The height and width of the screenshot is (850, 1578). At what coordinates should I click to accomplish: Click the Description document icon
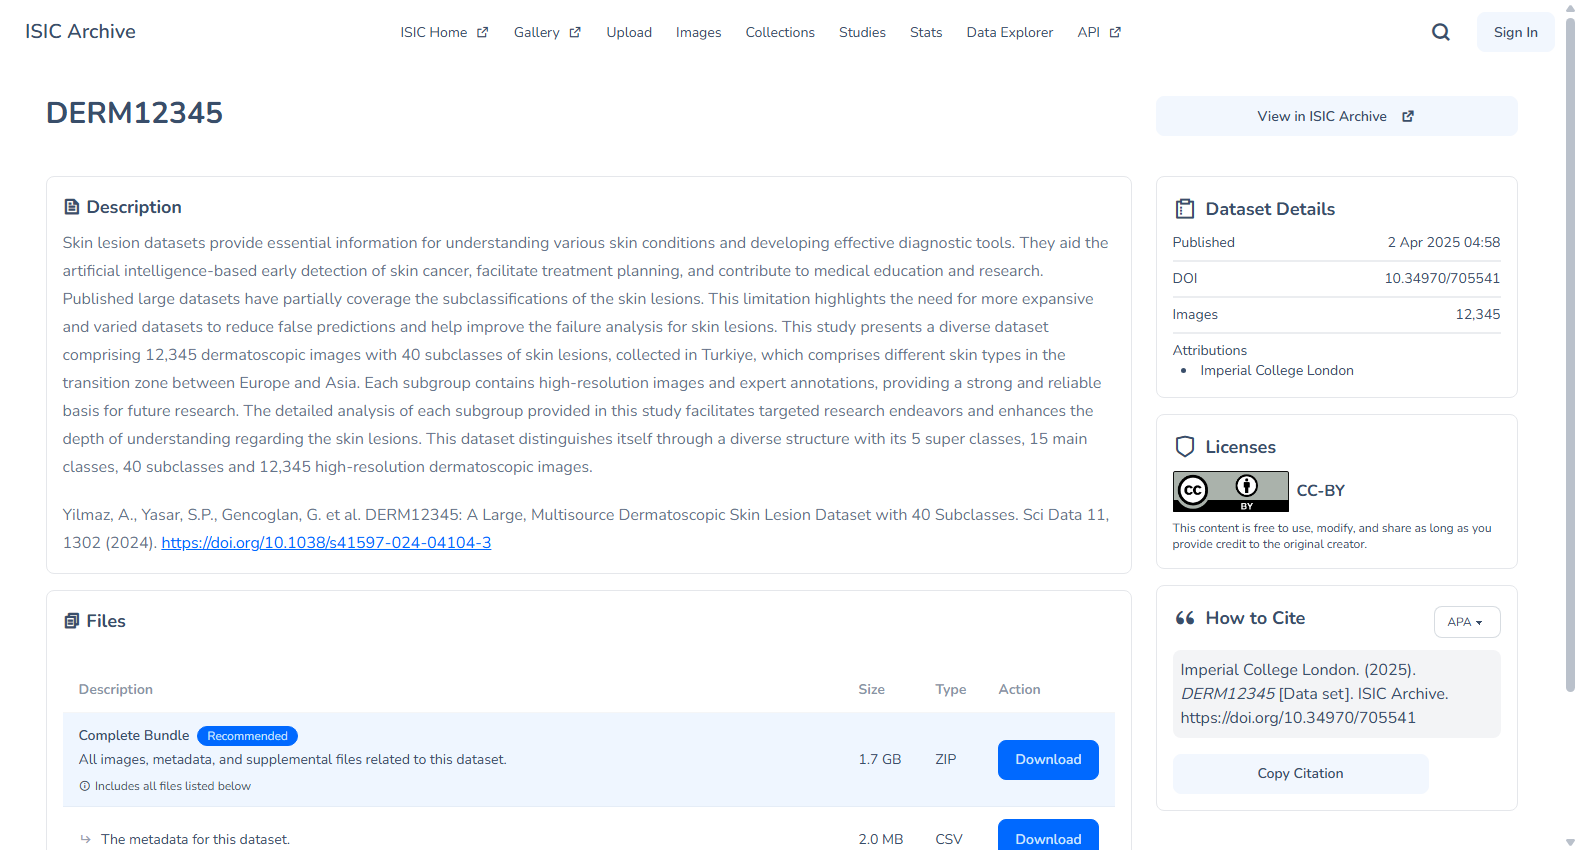point(72,207)
